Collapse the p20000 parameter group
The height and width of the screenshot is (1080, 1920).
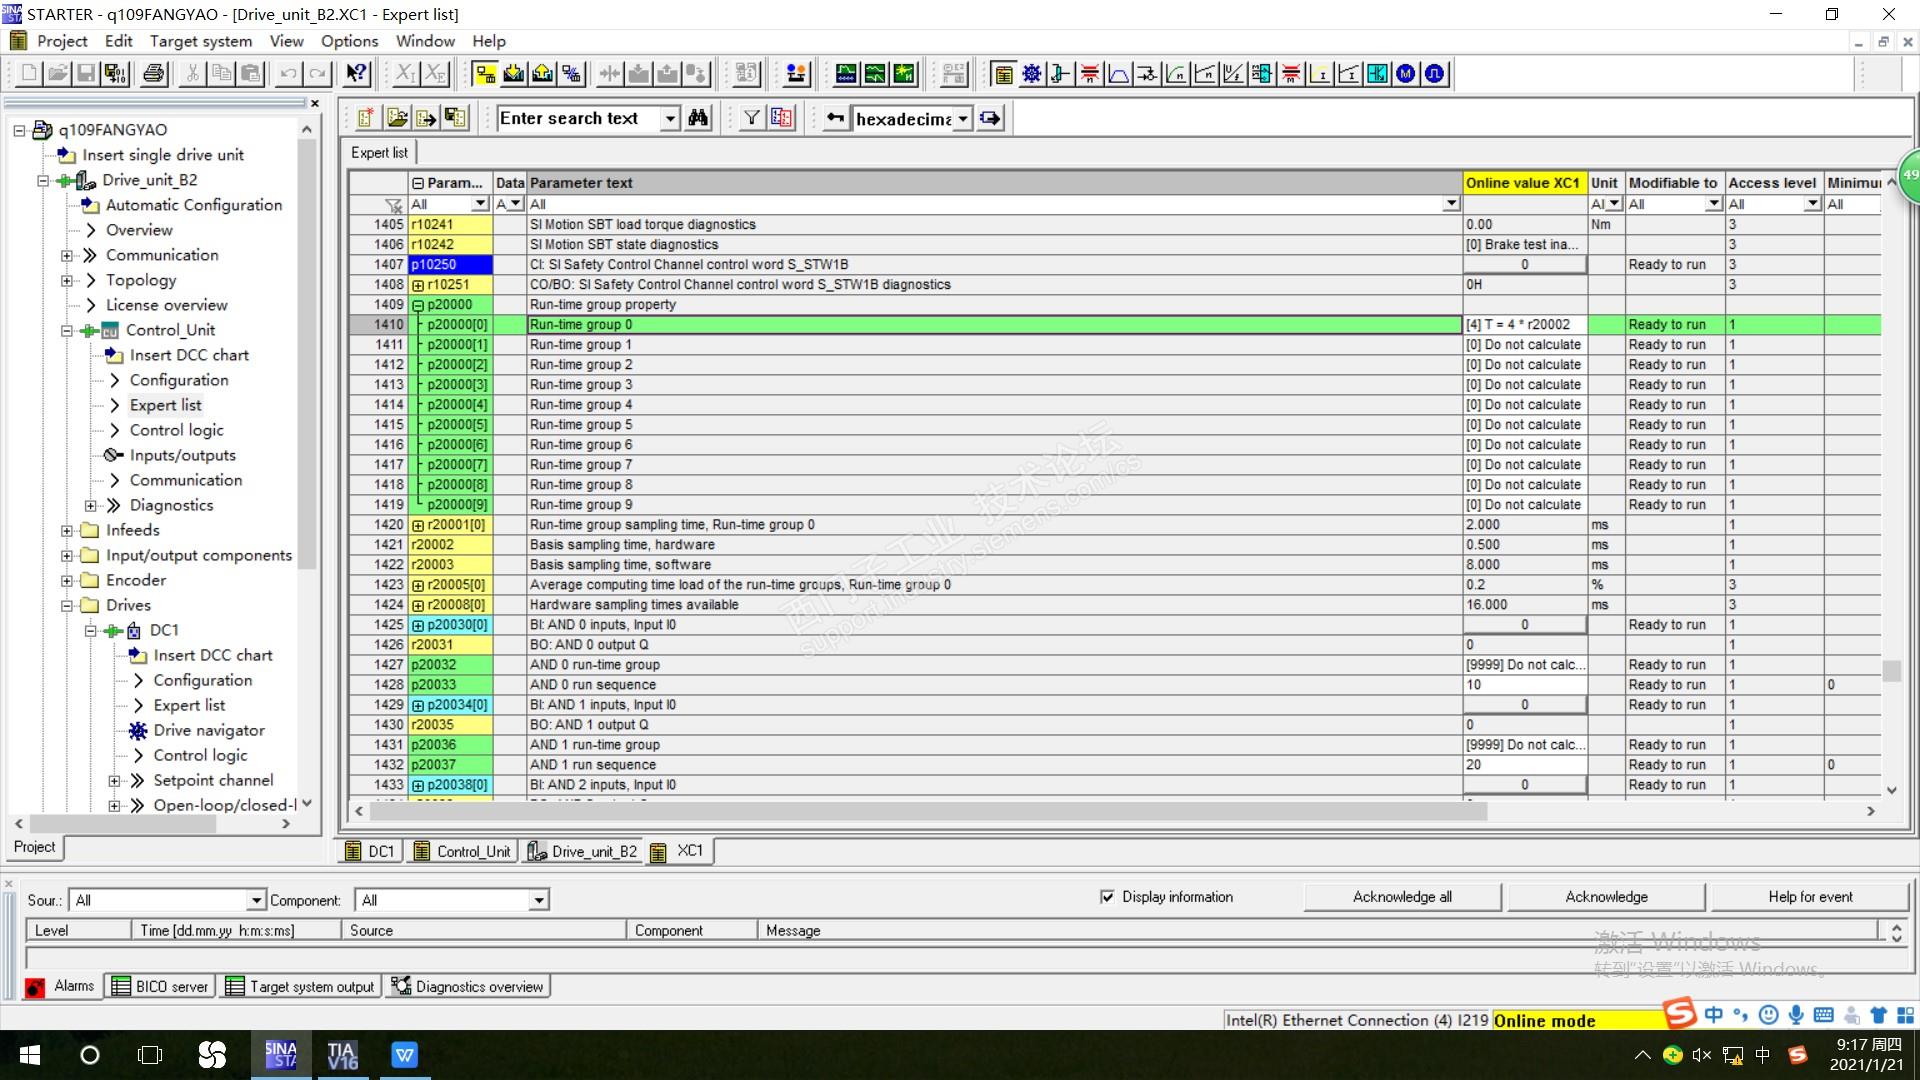coord(418,305)
